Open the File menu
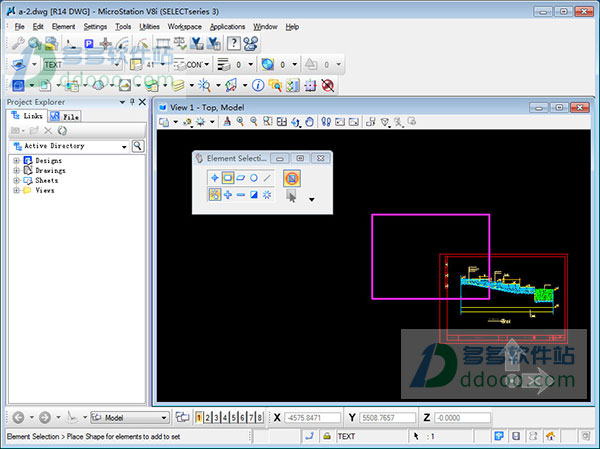This screenshot has width=600, height=449. (19, 26)
